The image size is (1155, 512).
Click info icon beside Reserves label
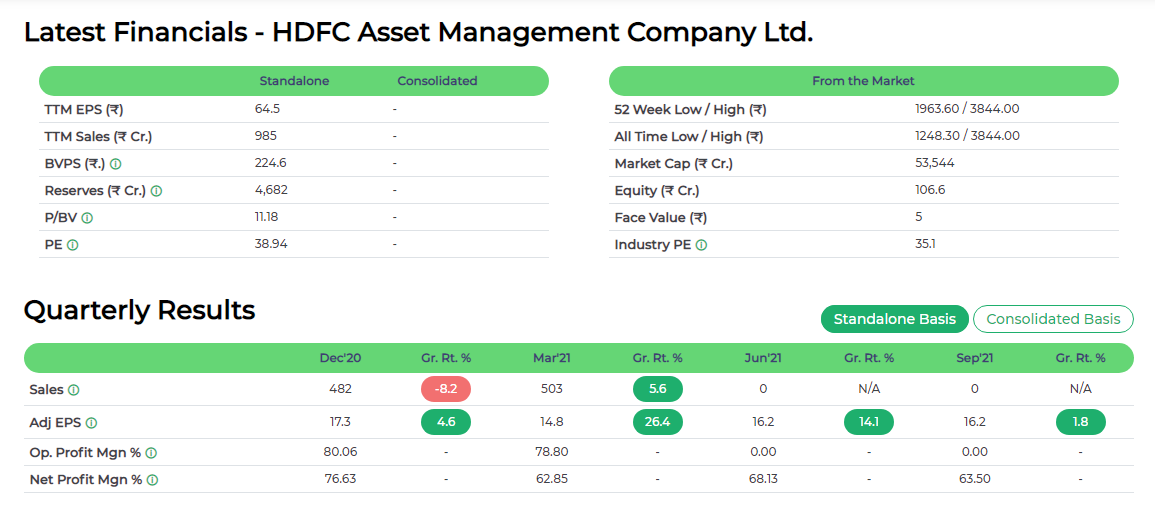coord(156,191)
